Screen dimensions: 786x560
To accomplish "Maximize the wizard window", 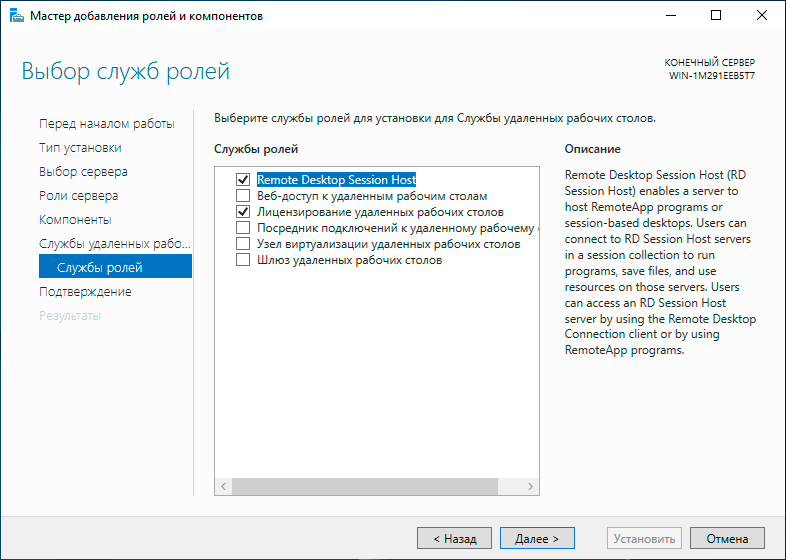I will pyautogui.click(x=716, y=15).
